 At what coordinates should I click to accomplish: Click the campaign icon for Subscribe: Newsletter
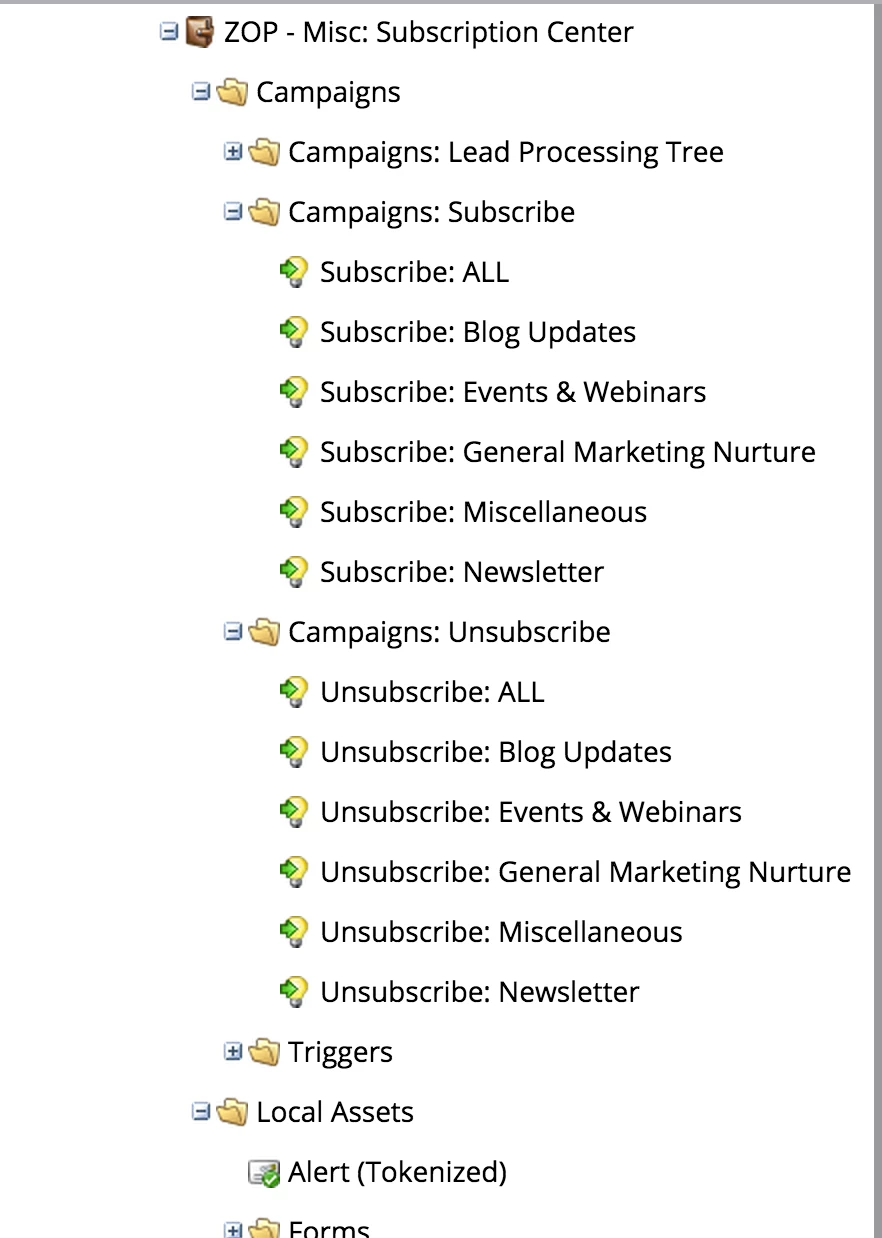[x=293, y=572]
